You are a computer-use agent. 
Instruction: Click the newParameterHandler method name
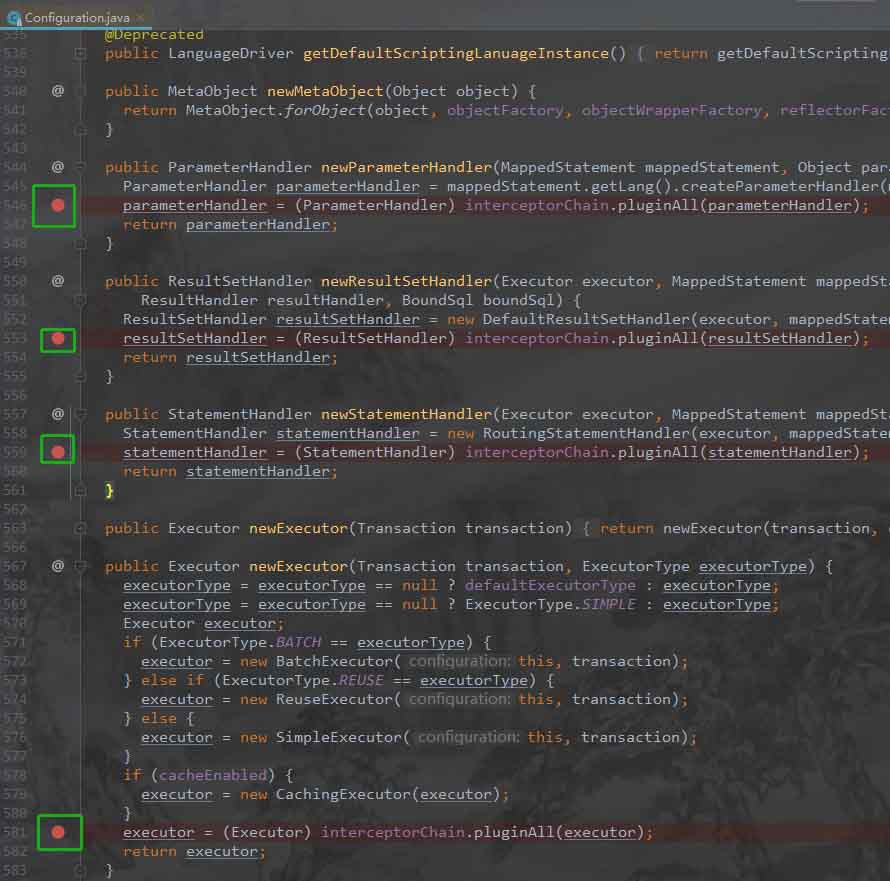coord(406,167)
